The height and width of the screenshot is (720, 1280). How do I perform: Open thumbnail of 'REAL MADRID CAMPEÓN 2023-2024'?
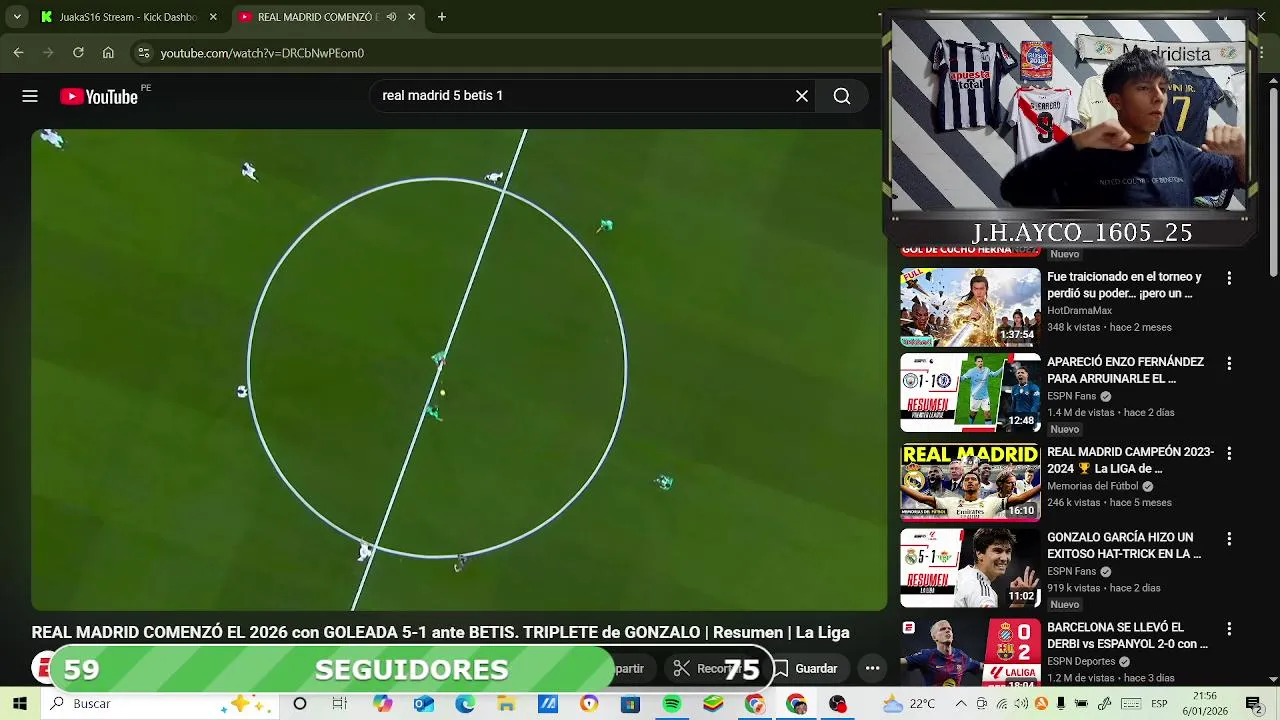pyautogui.click(x=970, y=482)
